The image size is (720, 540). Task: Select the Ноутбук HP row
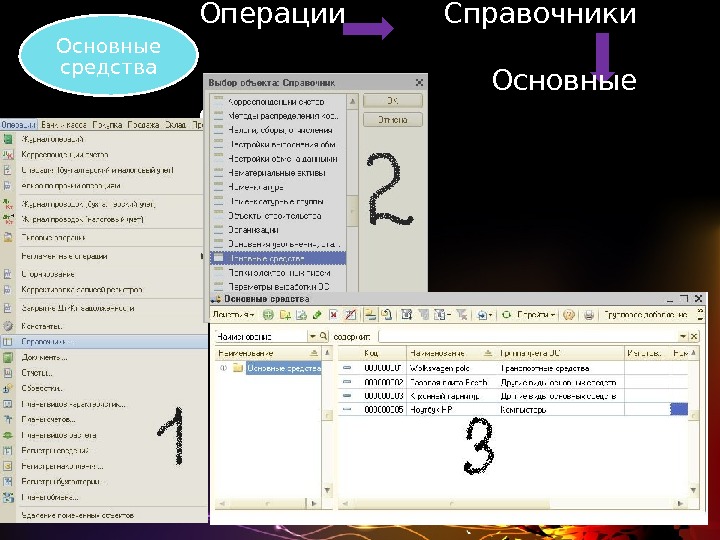[x=513, y=409]
